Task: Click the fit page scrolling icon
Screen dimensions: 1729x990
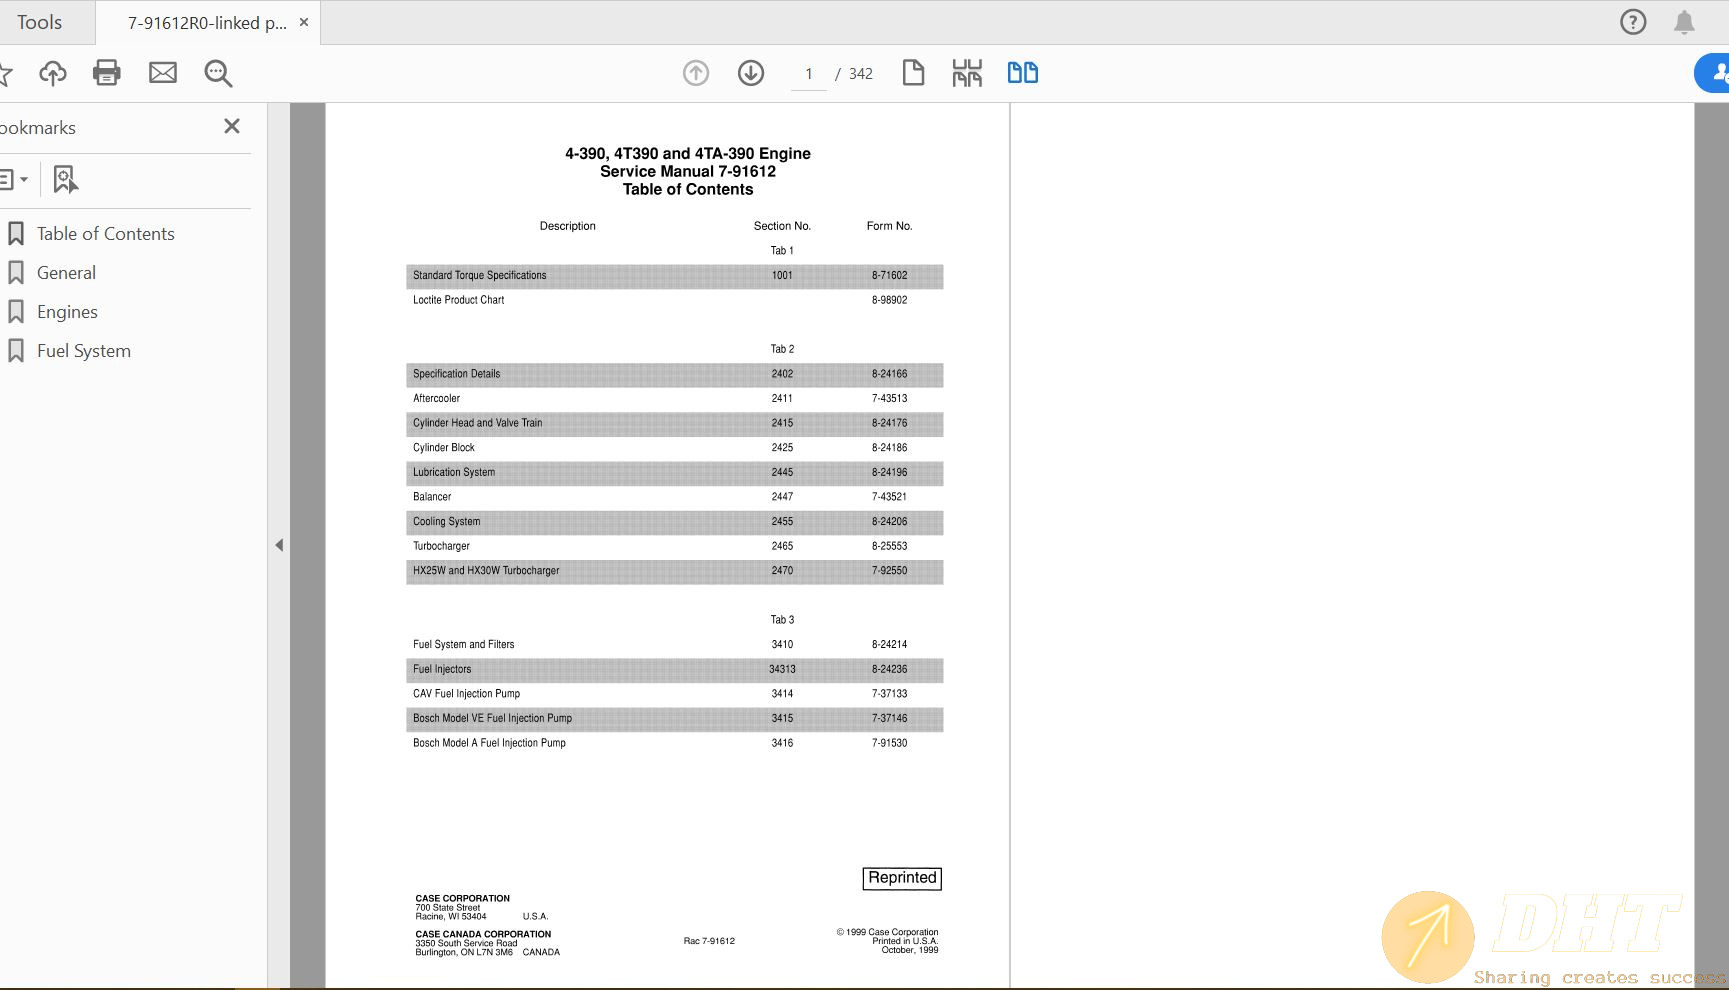Action: click(x=967, y=73)
